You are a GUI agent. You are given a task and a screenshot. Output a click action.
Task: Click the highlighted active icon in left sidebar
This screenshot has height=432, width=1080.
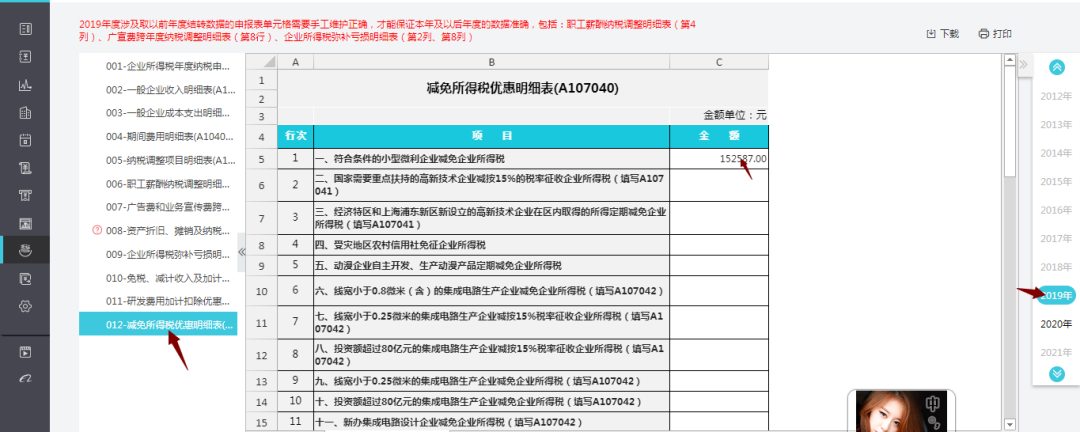[26, 250]
